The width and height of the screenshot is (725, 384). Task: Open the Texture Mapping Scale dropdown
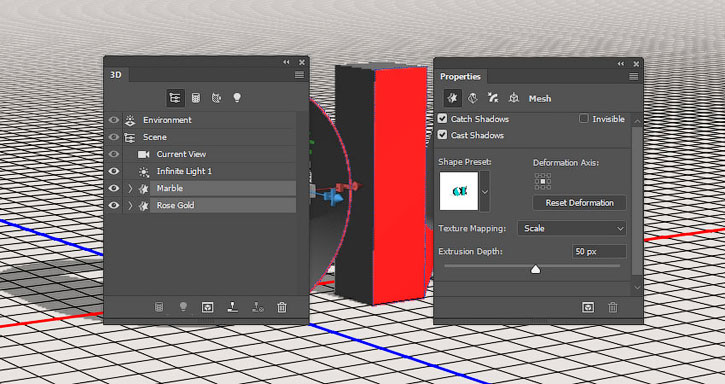(571, 229)
